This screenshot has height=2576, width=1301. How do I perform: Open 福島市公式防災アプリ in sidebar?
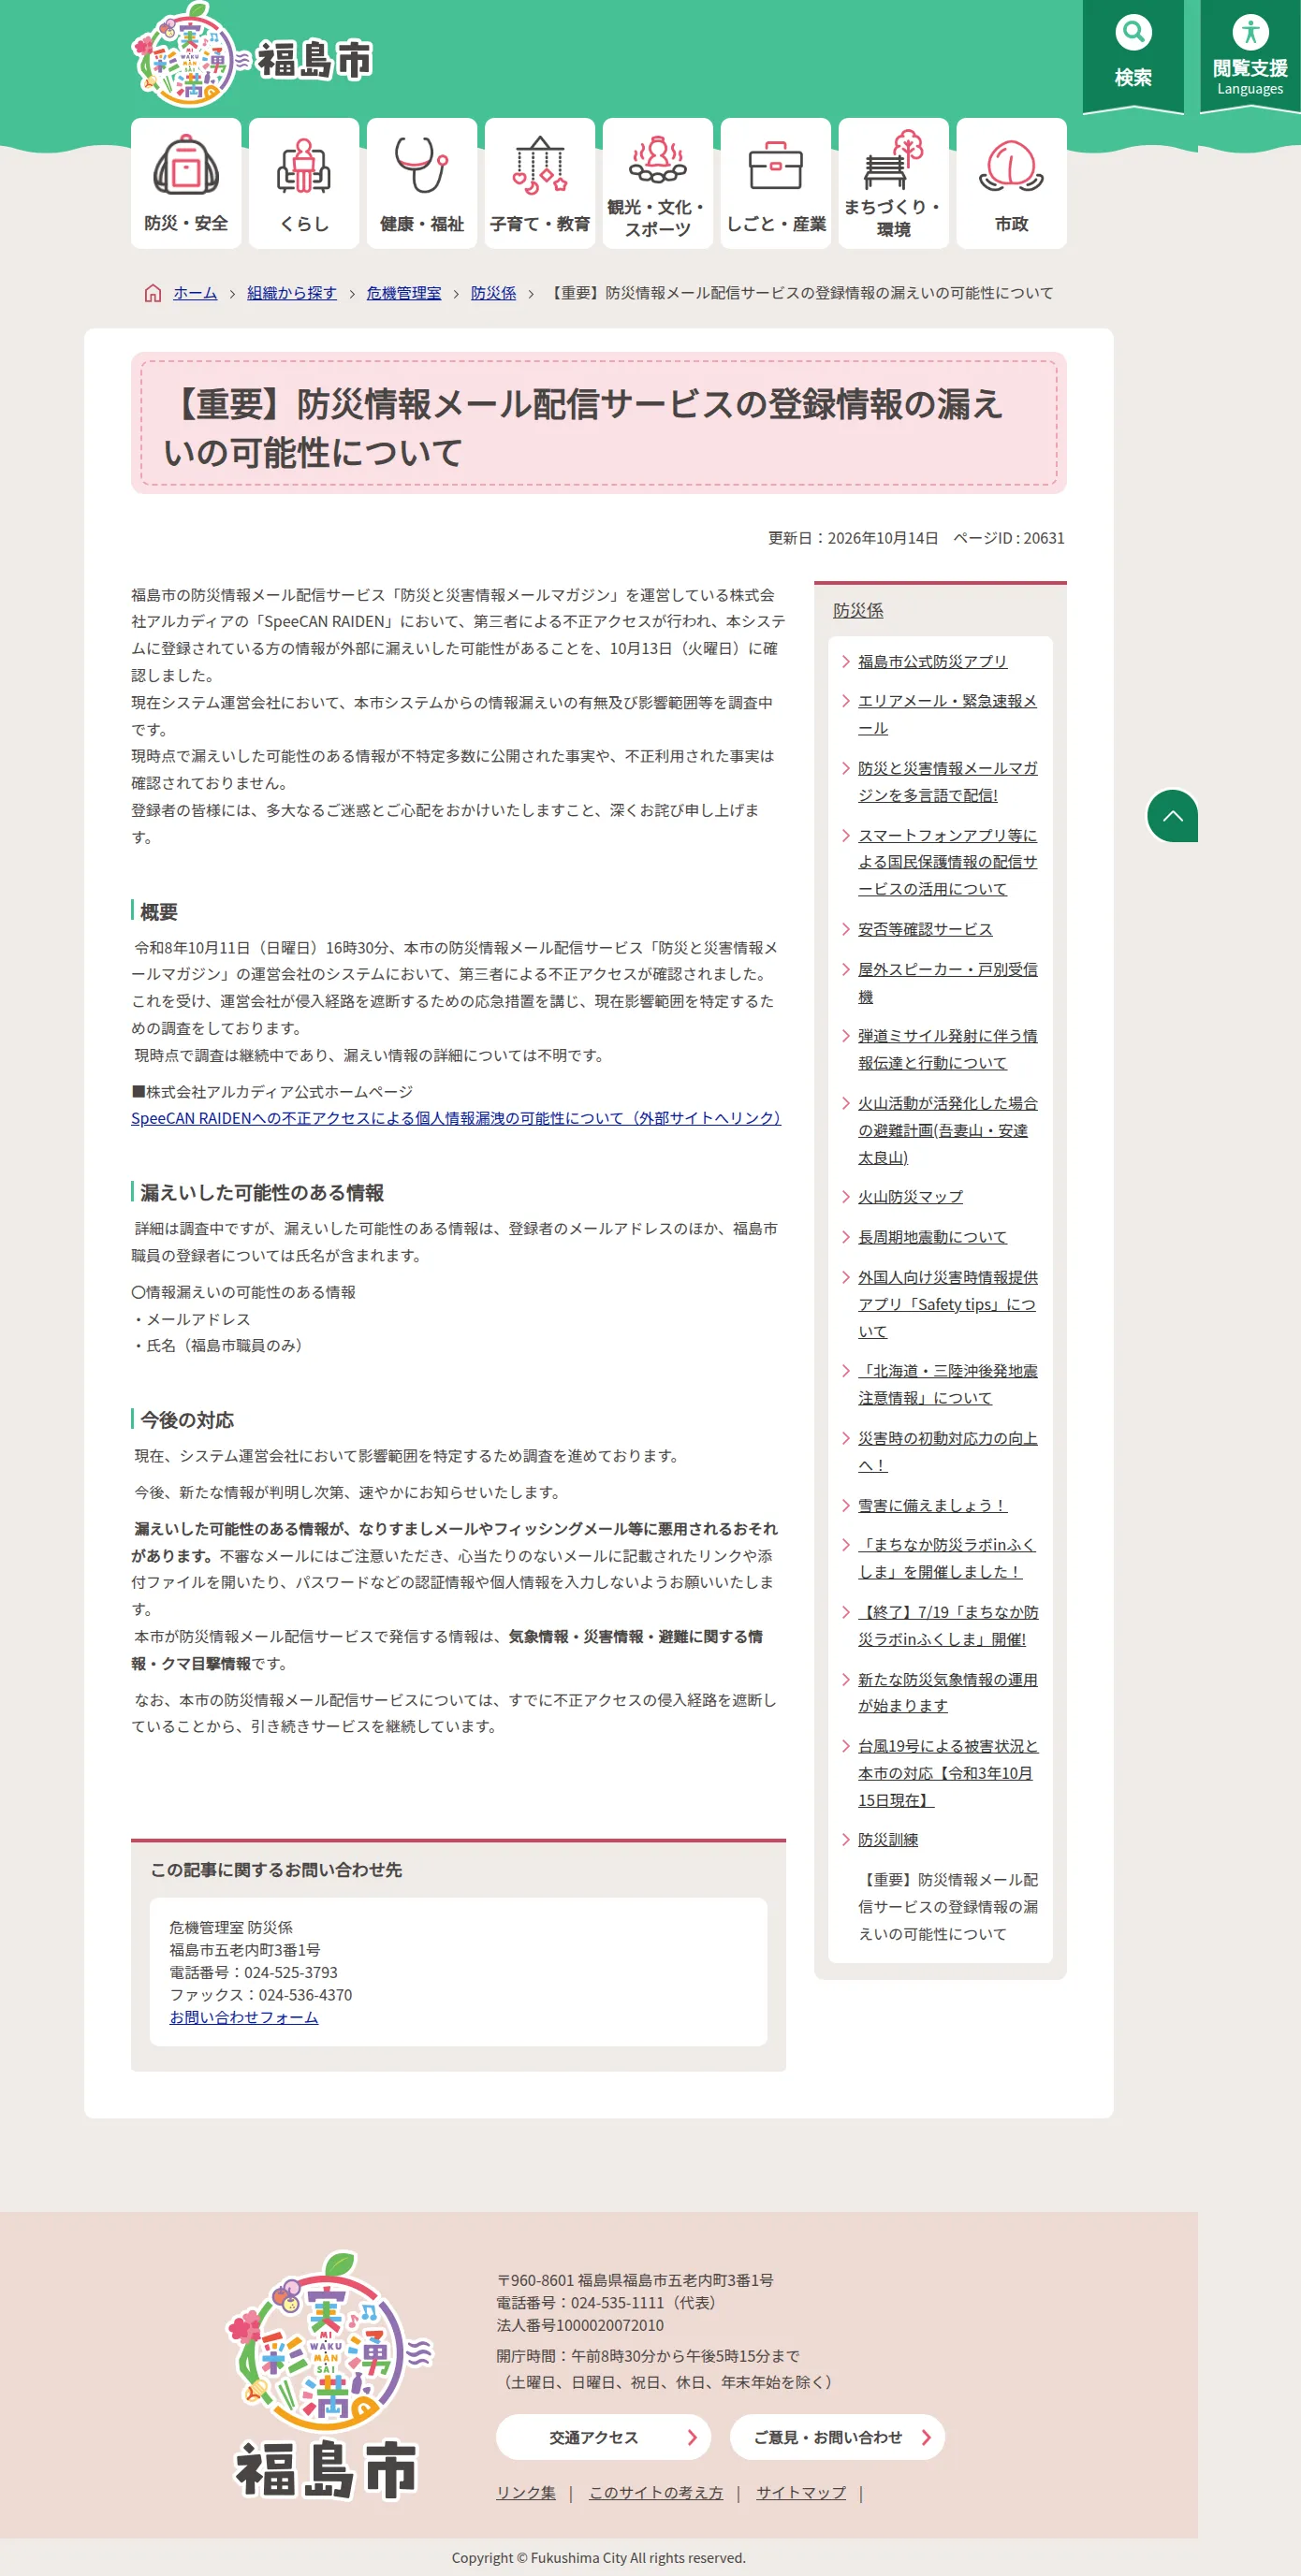click(933, 661)
